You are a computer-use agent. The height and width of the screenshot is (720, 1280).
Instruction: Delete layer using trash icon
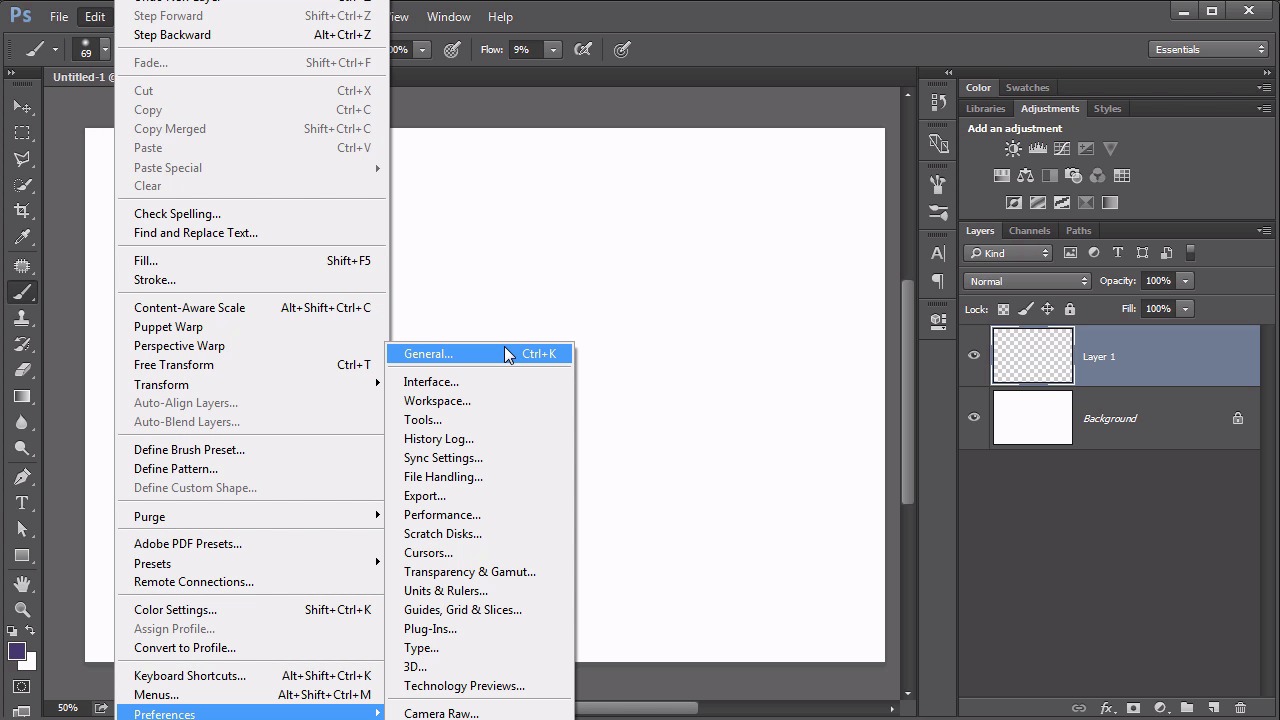[1240, 708]
